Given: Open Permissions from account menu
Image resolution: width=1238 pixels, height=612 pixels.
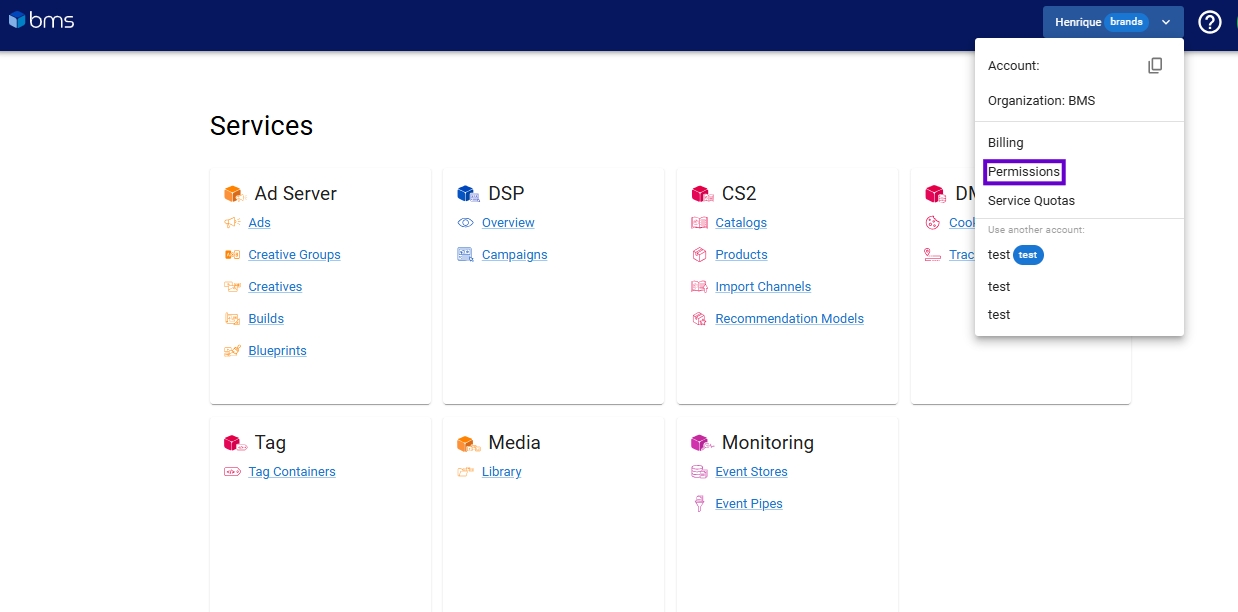Looking at the screenshot, I should click(x=1024, y=172).
